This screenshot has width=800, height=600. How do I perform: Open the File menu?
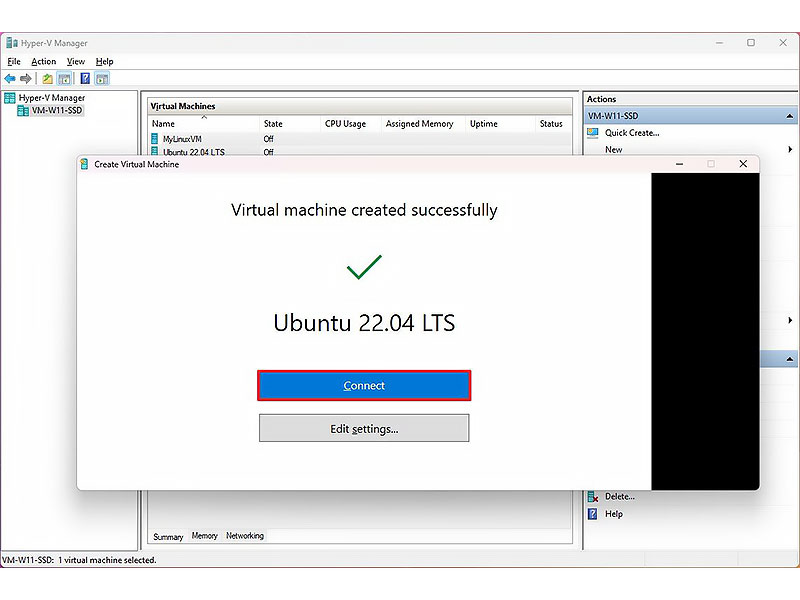point(14,61)
